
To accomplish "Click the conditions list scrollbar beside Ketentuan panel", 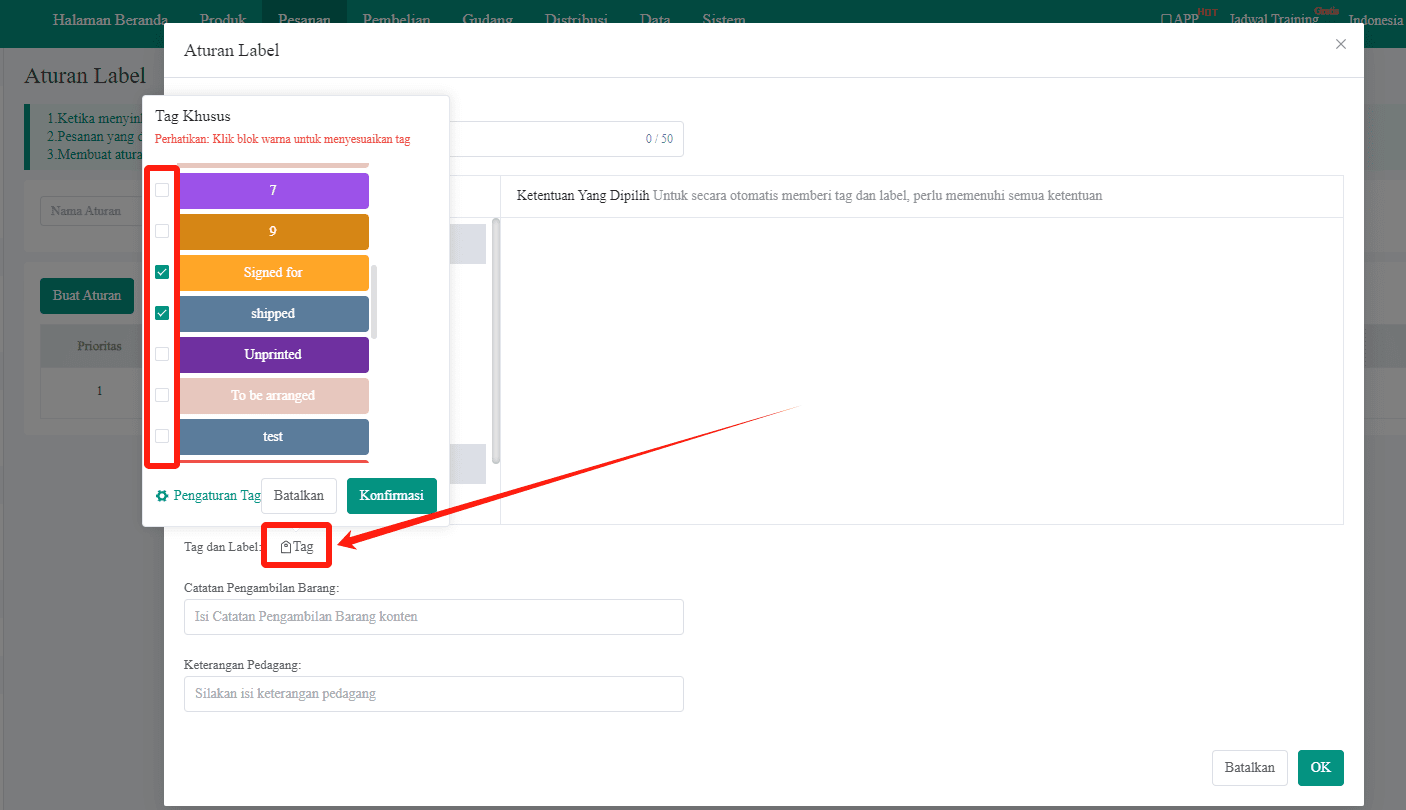I will pos(496,341).
